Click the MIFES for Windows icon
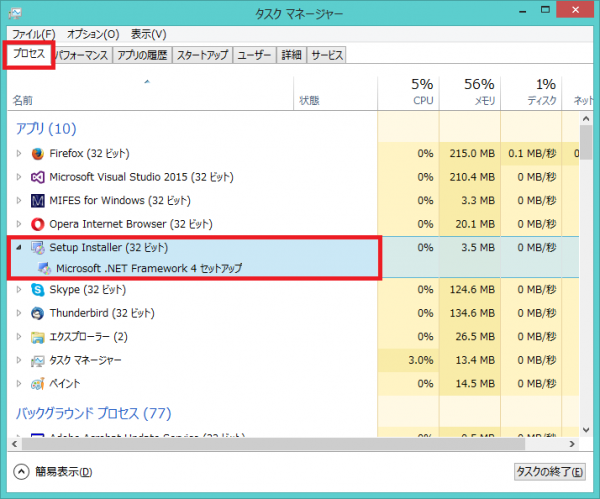The height and width of the screenshot is (499, 600). click(38, 200)
